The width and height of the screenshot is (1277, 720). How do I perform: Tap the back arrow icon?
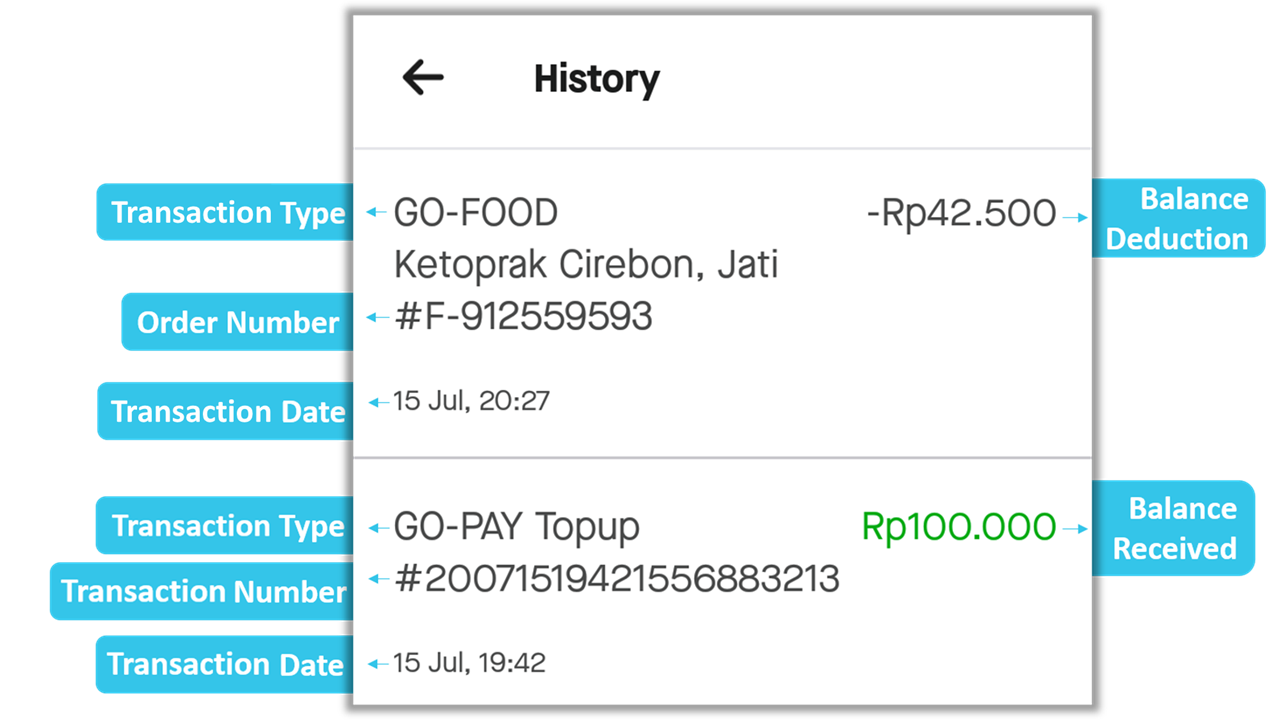423,77
